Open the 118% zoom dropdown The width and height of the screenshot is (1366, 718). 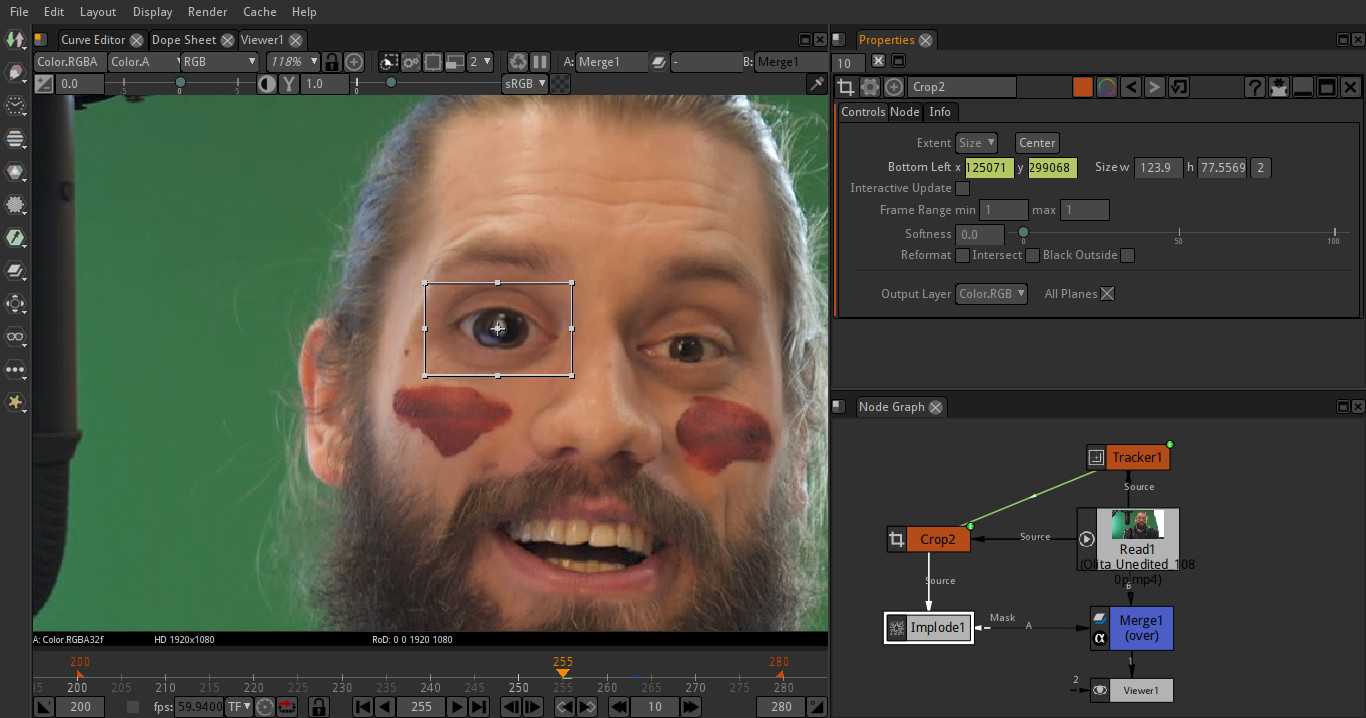click(x=293, y=62)
